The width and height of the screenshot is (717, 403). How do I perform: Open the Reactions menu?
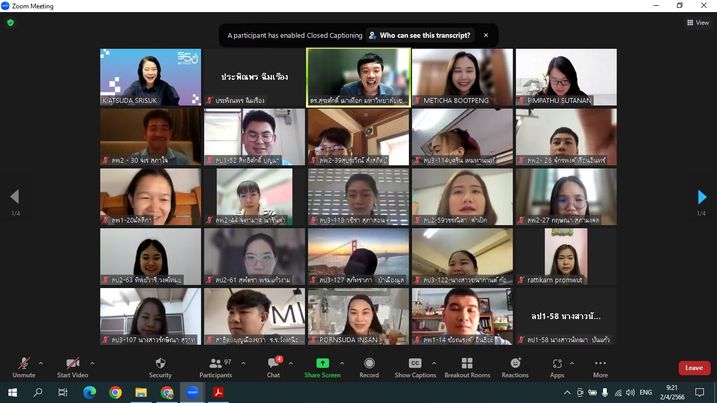(515, 366)
